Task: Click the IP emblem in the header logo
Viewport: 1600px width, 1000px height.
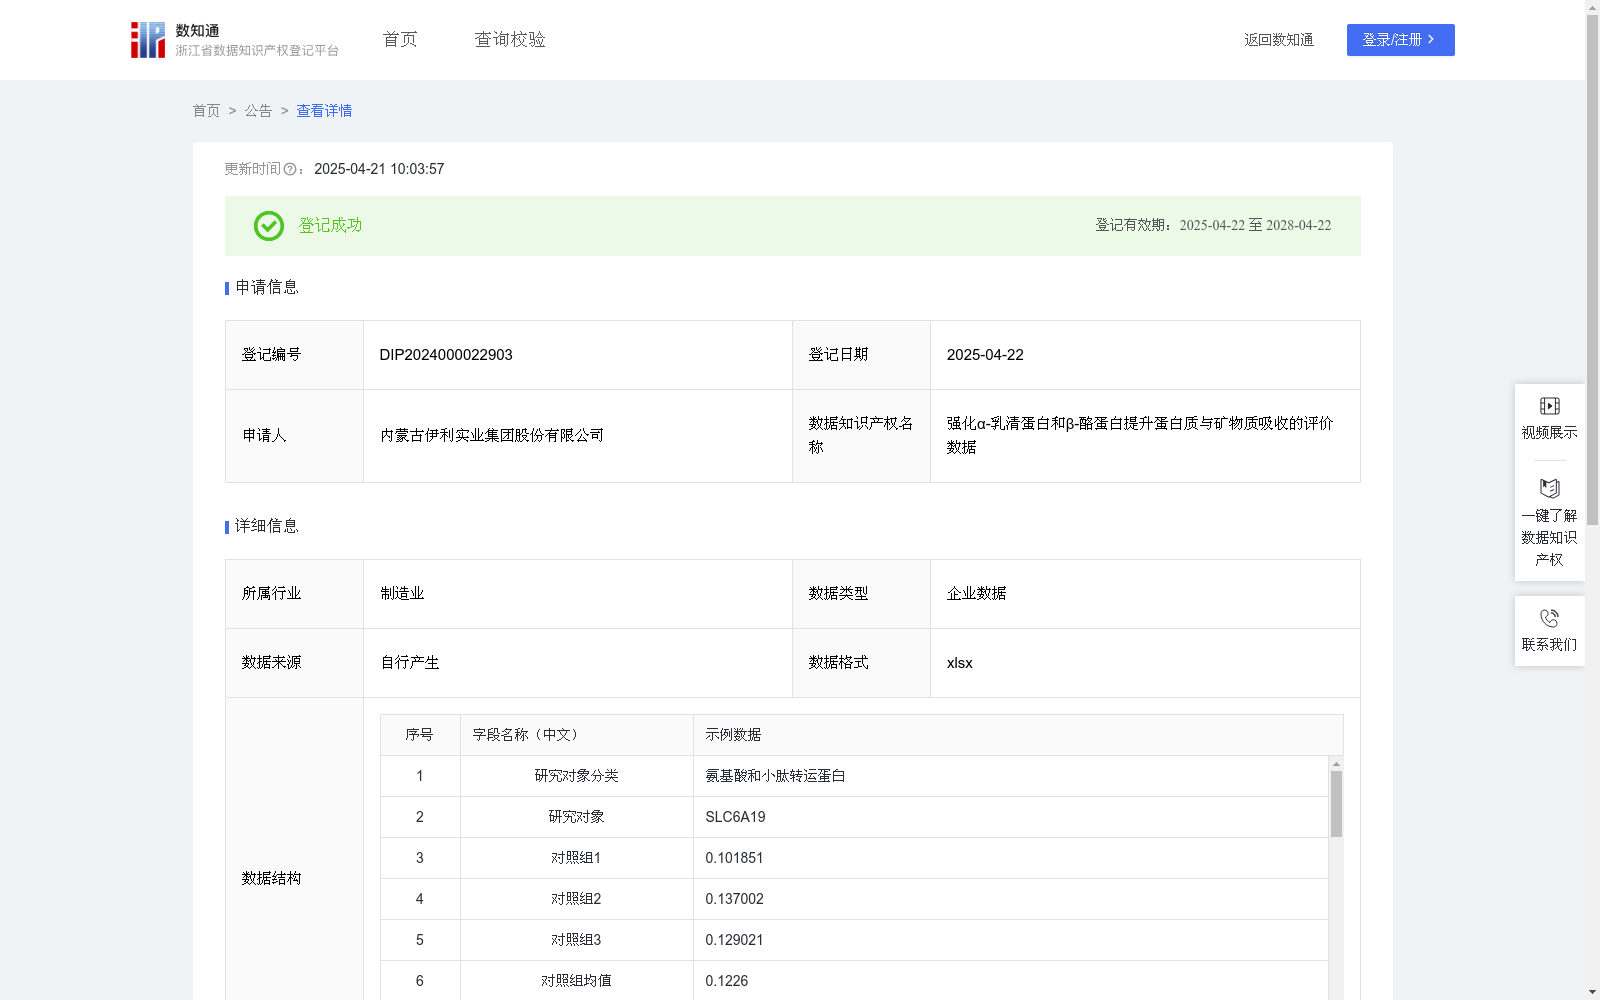Action: coord(147,40)
